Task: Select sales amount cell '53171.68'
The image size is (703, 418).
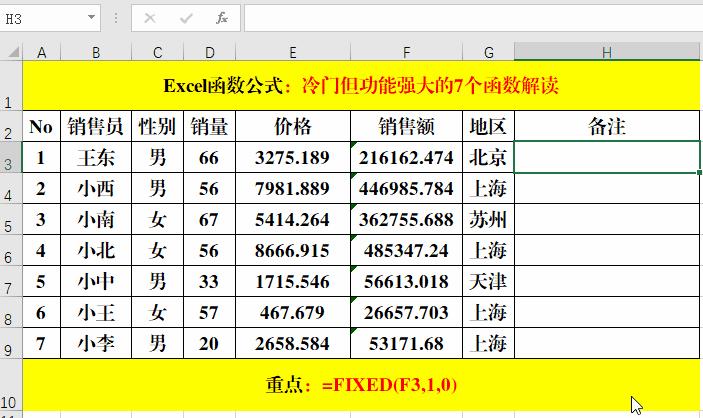Action: click(x=406, y=343)
